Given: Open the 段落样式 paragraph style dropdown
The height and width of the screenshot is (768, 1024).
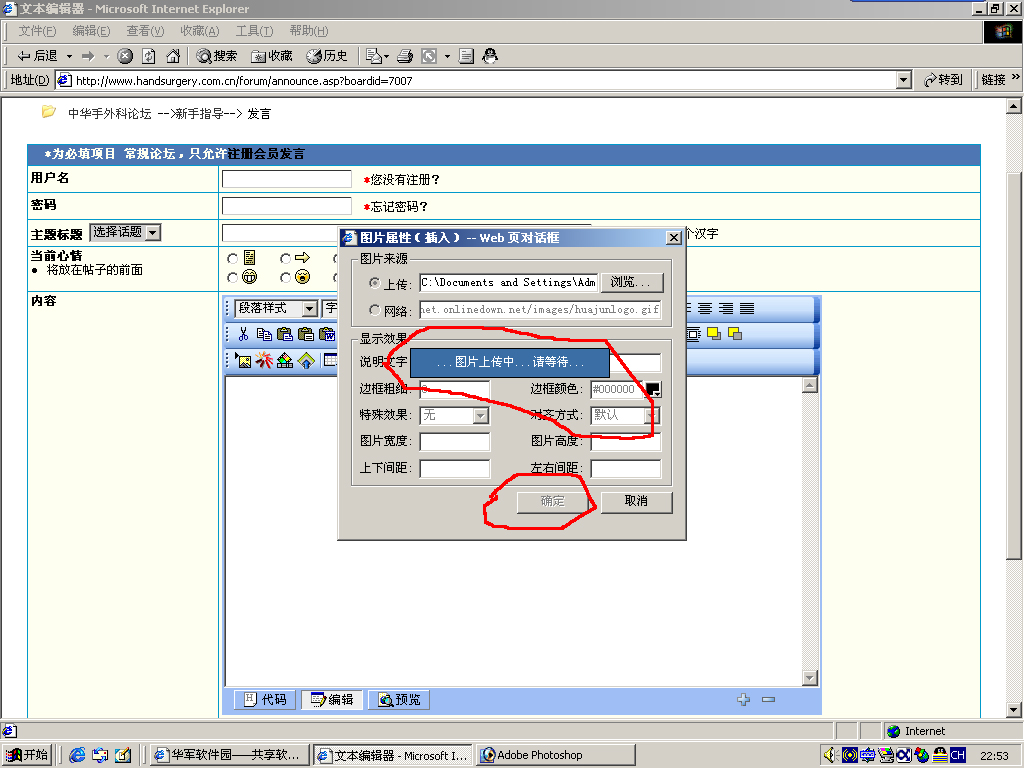Looking at the screenshot, I should [276, 308].
